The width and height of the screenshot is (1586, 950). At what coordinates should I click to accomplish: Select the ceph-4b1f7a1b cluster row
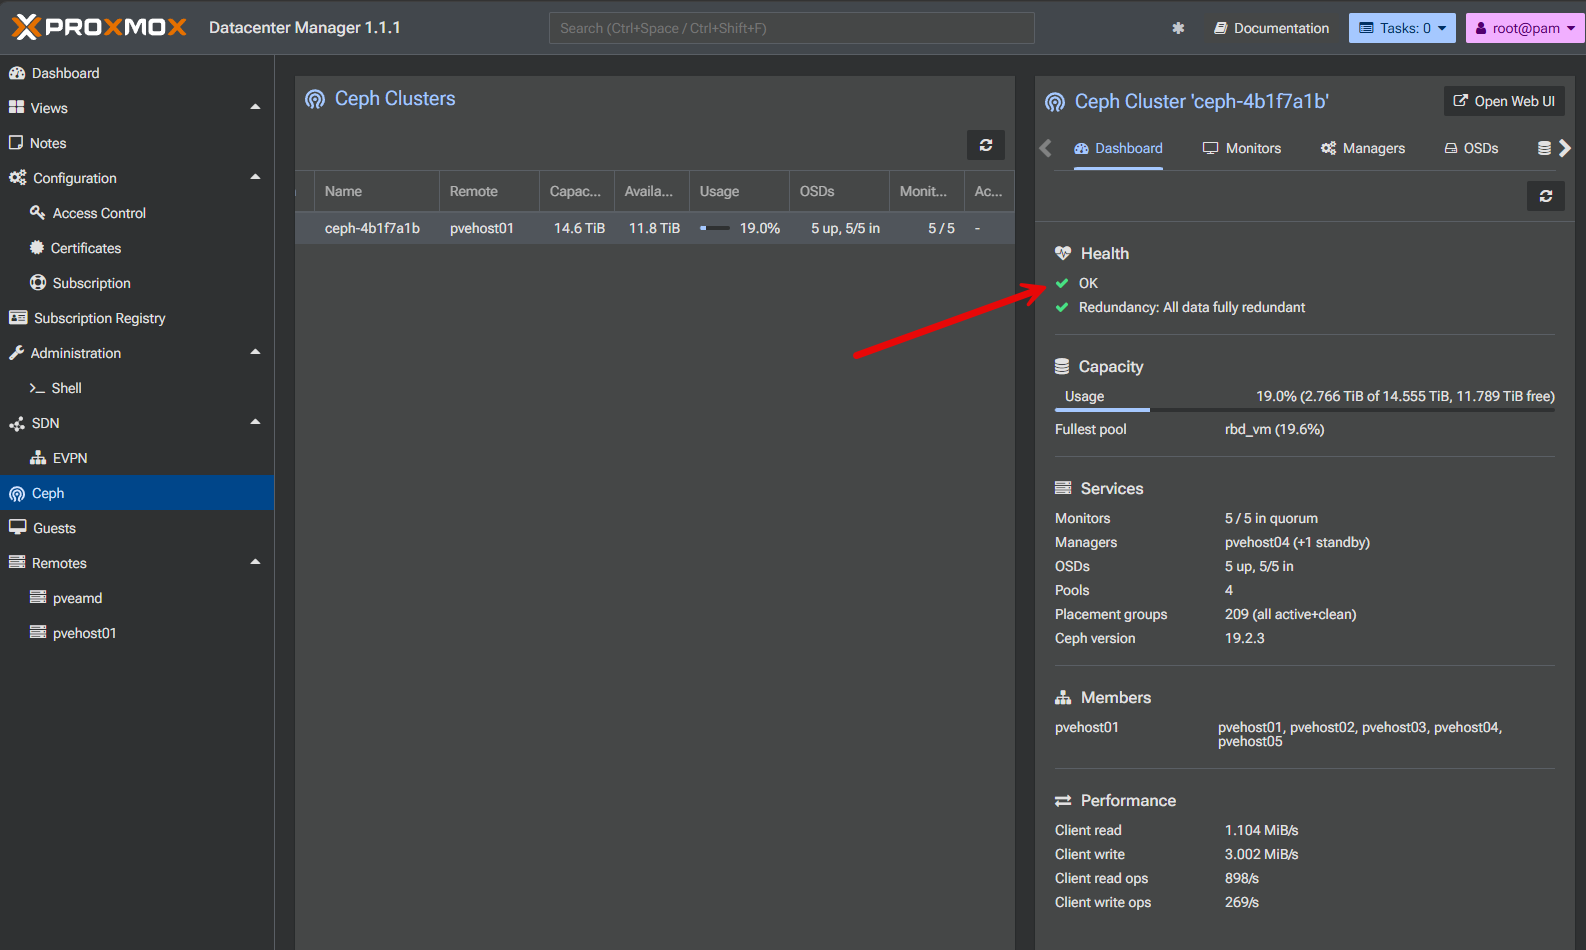[x=655, y=228]
